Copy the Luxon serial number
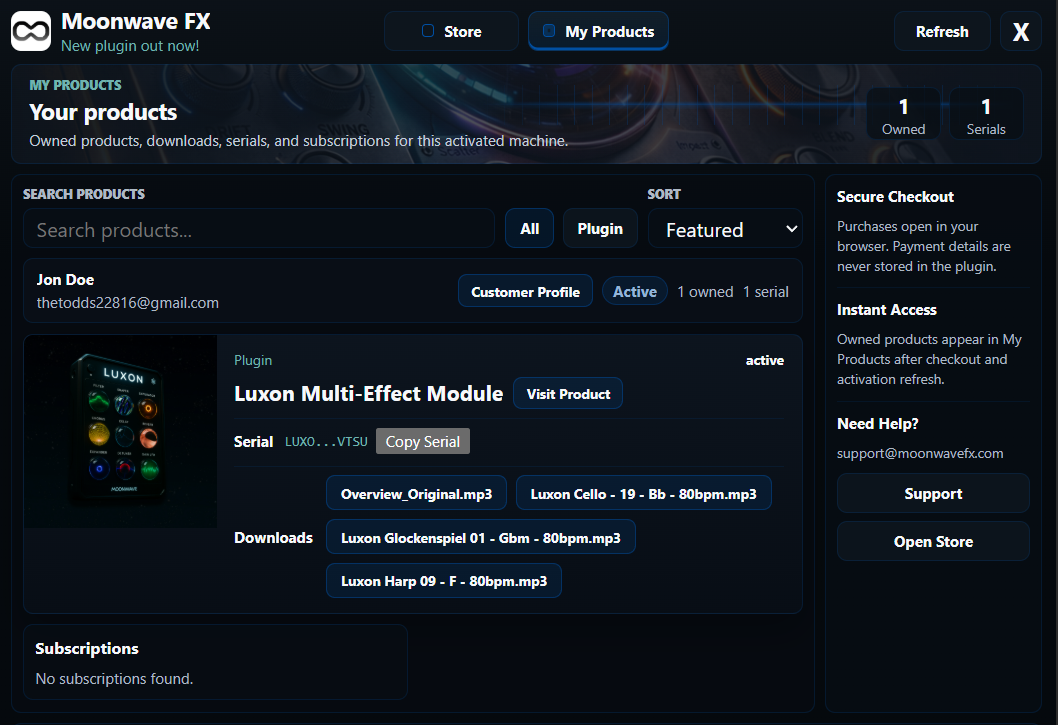The width and height of the screenshot is (1058, 725). point(422,441)
